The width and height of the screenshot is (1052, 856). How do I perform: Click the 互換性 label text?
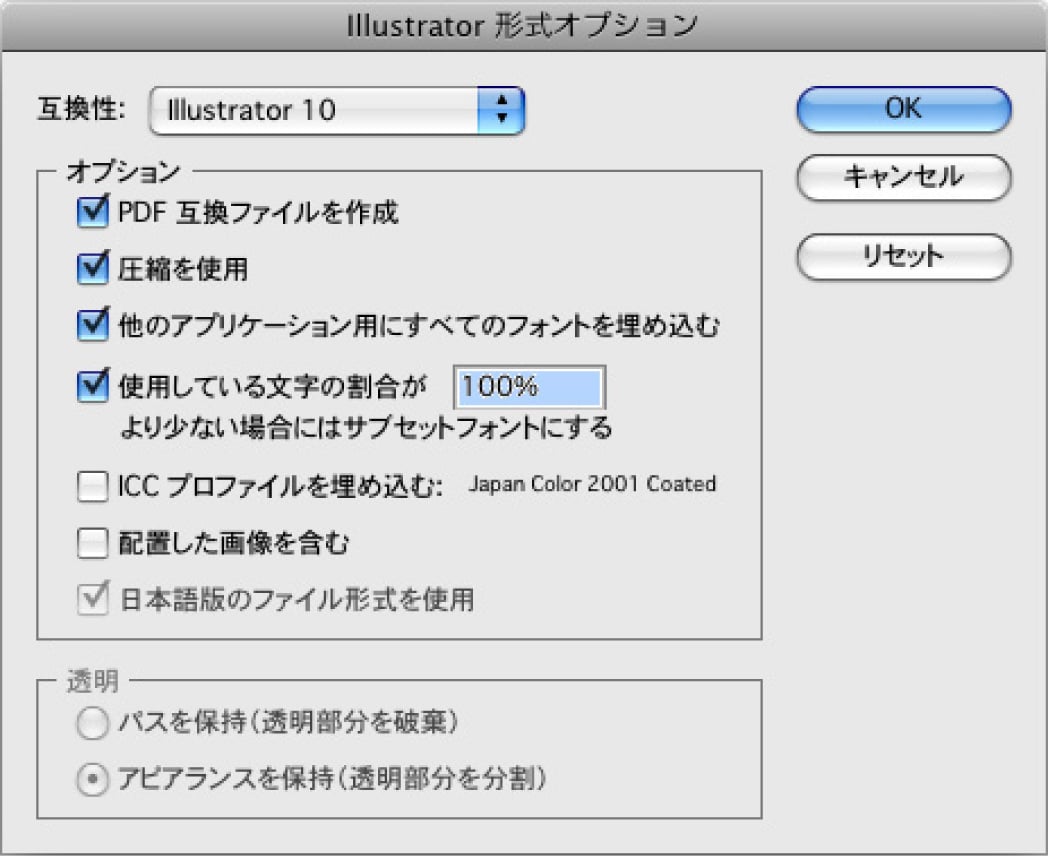click(80, 109)
